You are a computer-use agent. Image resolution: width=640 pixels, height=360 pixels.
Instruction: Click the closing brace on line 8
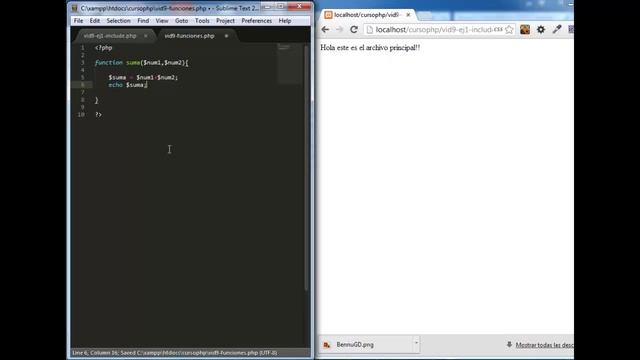[97, 100]
